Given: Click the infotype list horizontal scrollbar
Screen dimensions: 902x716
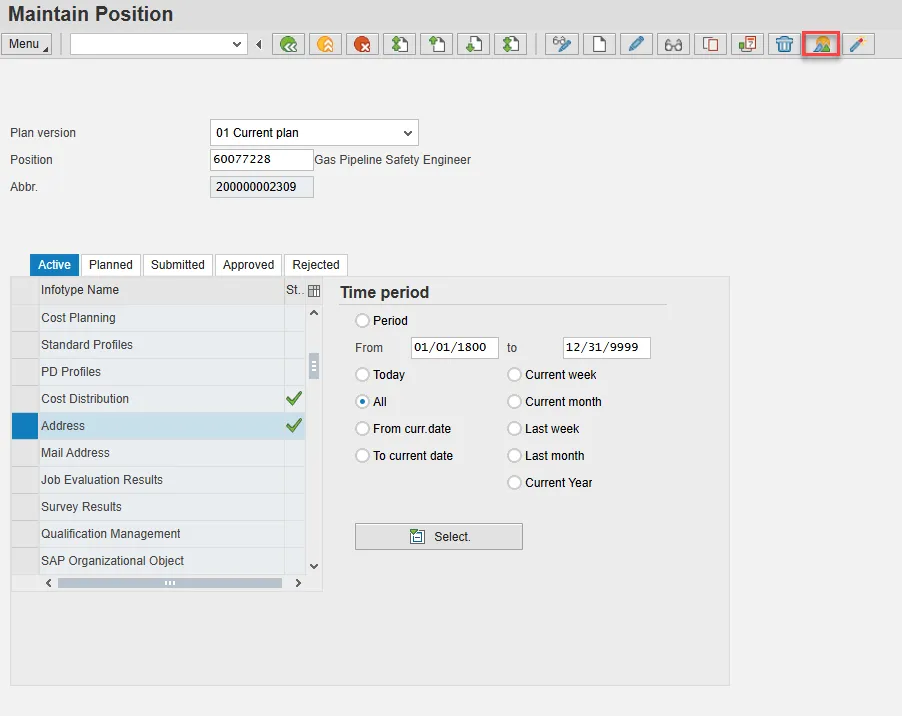Looking at the screenshot, I should pos(169,583).
